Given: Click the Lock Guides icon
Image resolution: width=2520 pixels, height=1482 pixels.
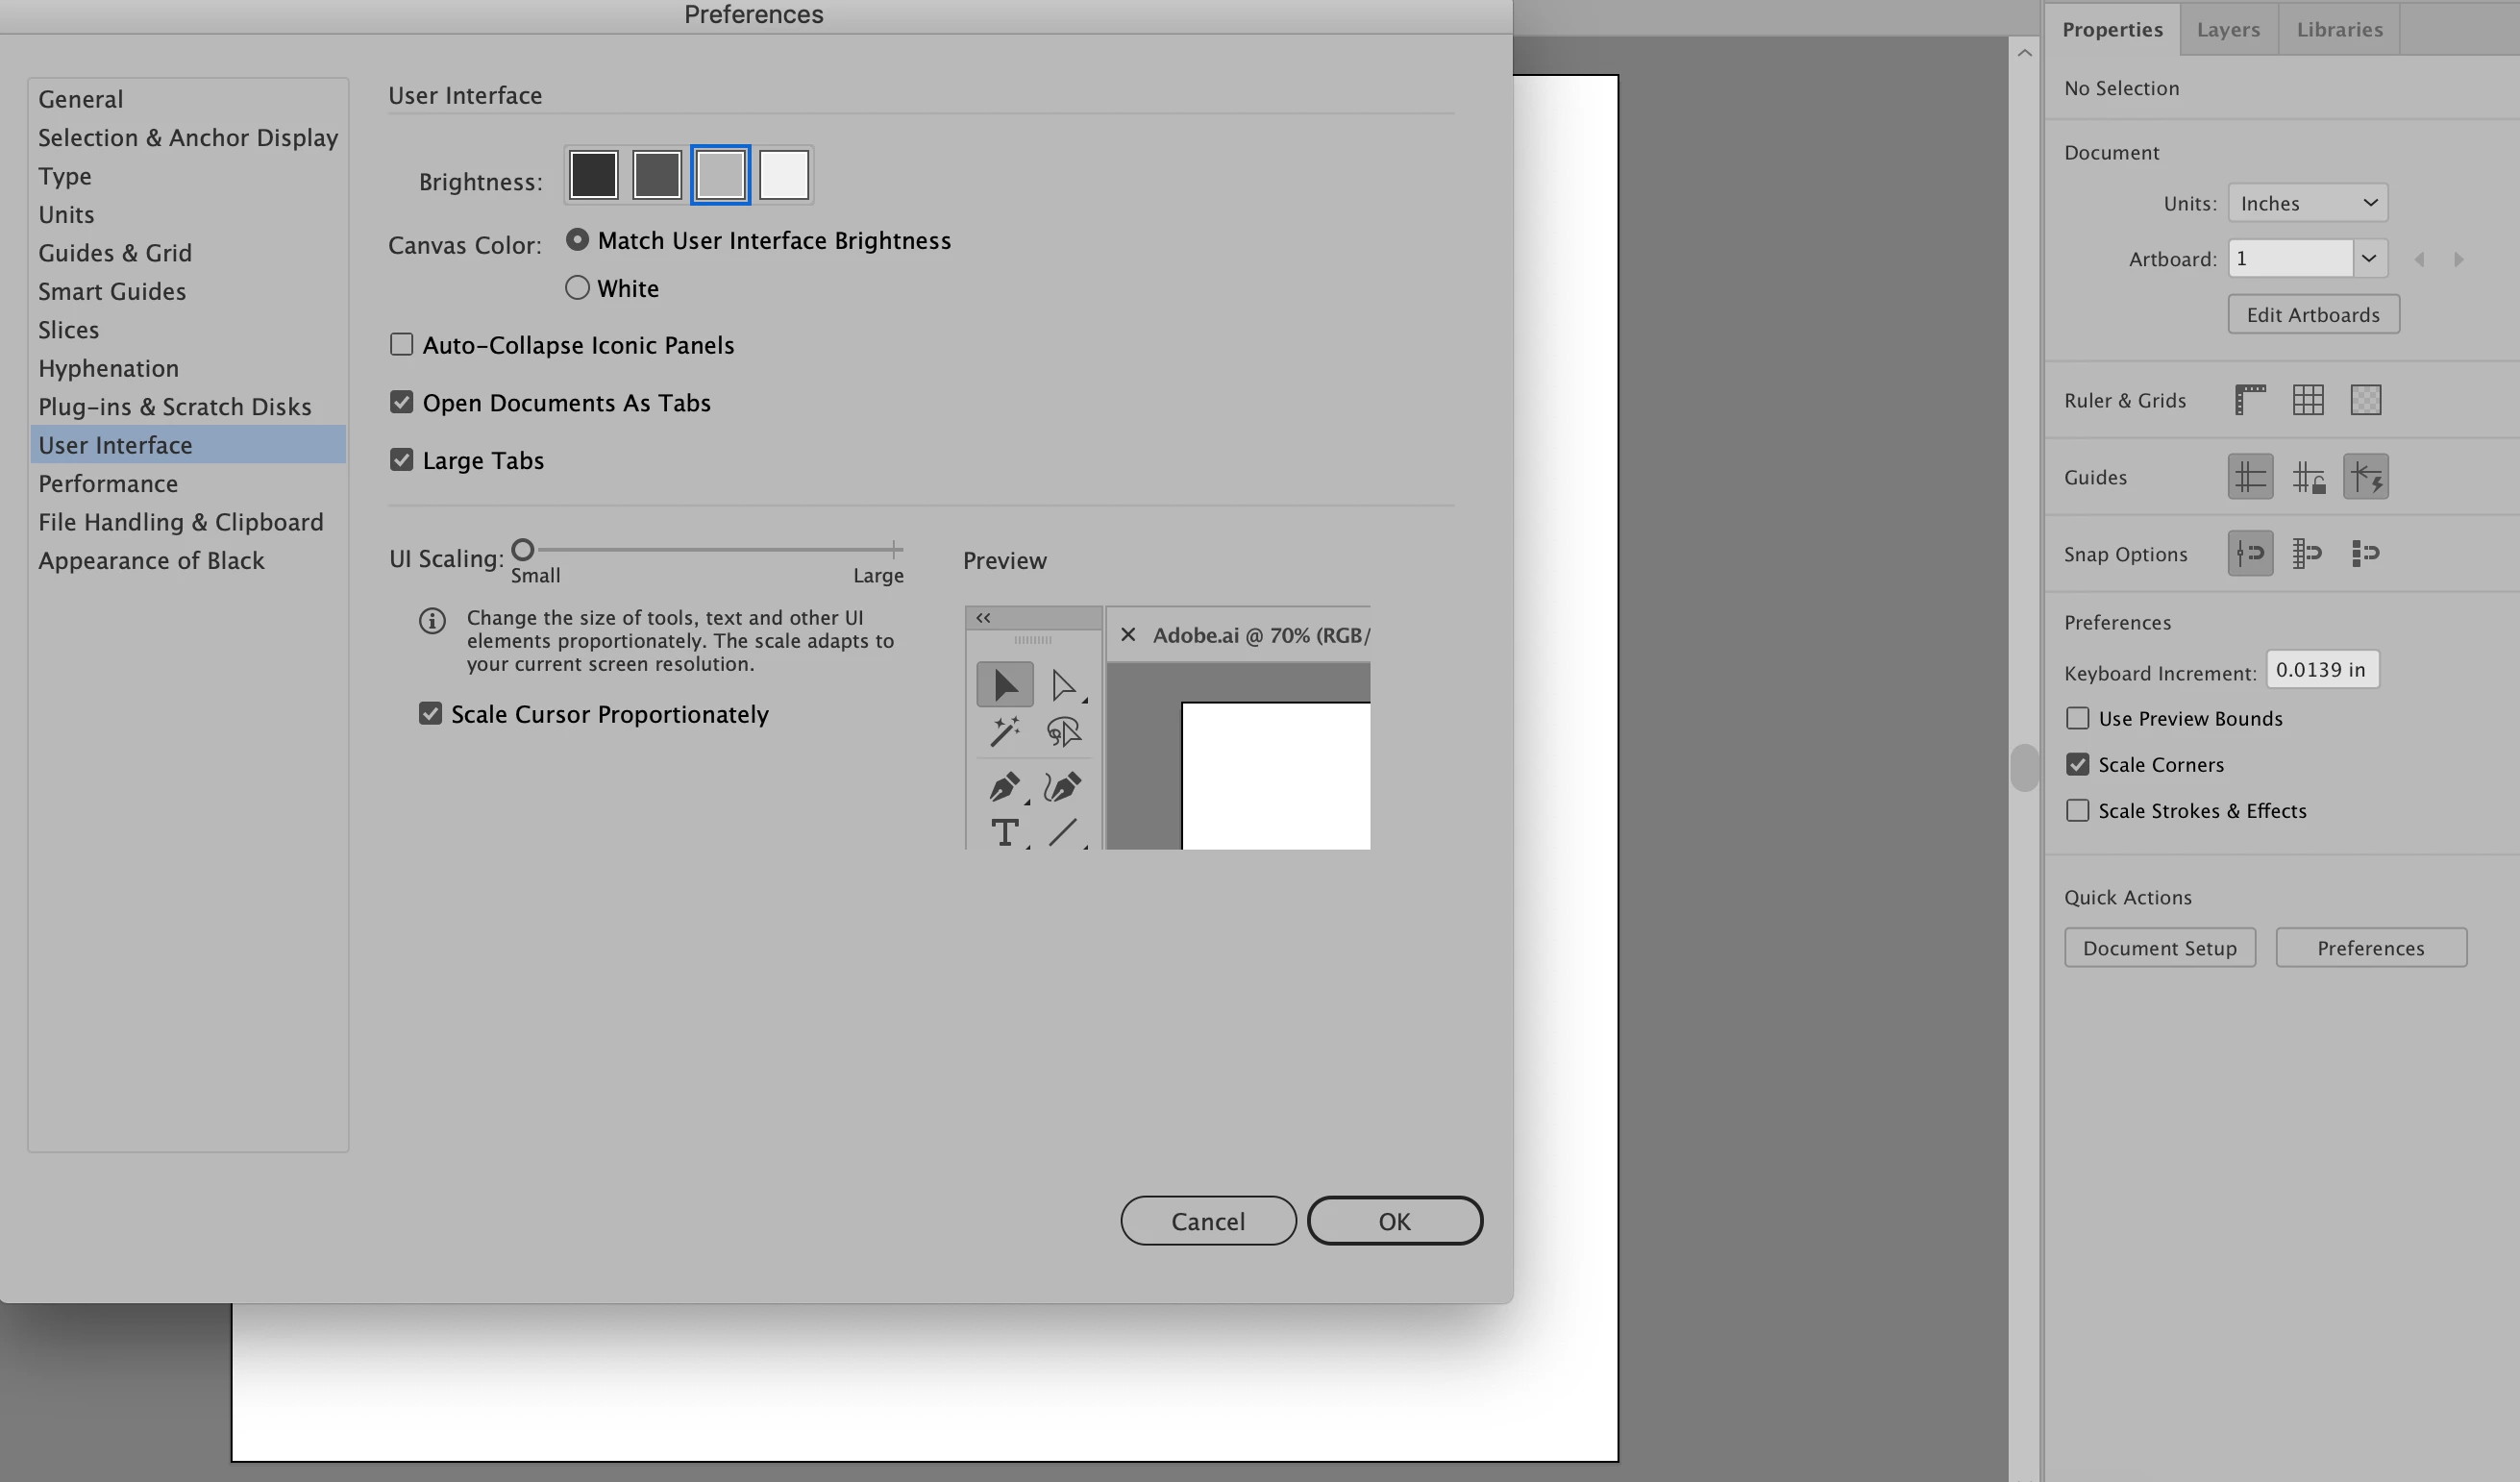Looking at the screenshot, I should pyautogui.click(x=2308, y=477).
